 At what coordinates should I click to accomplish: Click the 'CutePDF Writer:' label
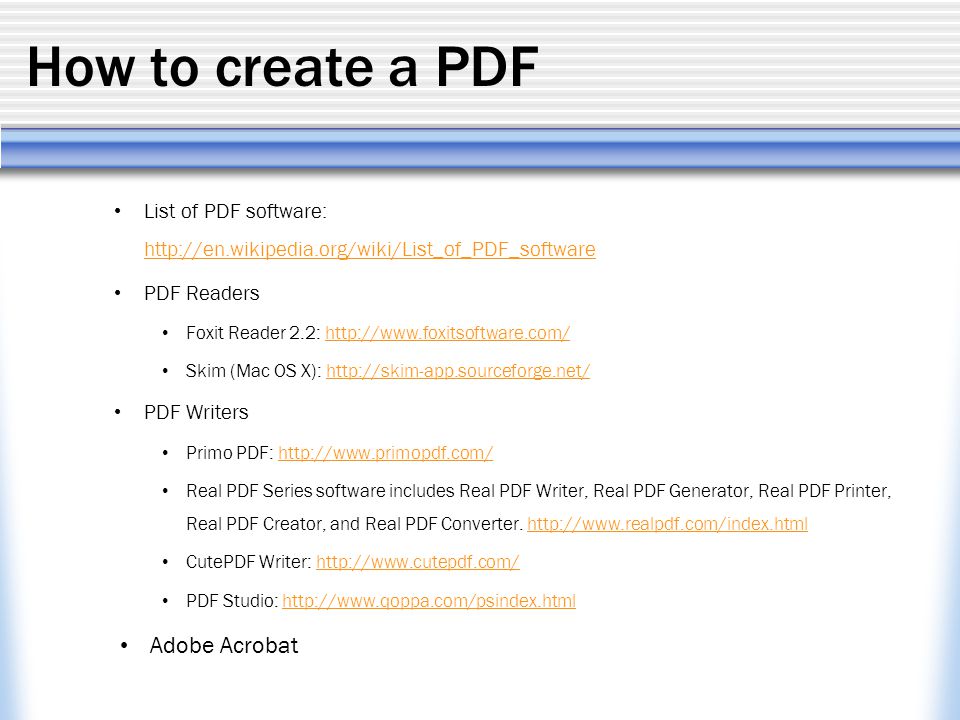click(x=249, y=562)
